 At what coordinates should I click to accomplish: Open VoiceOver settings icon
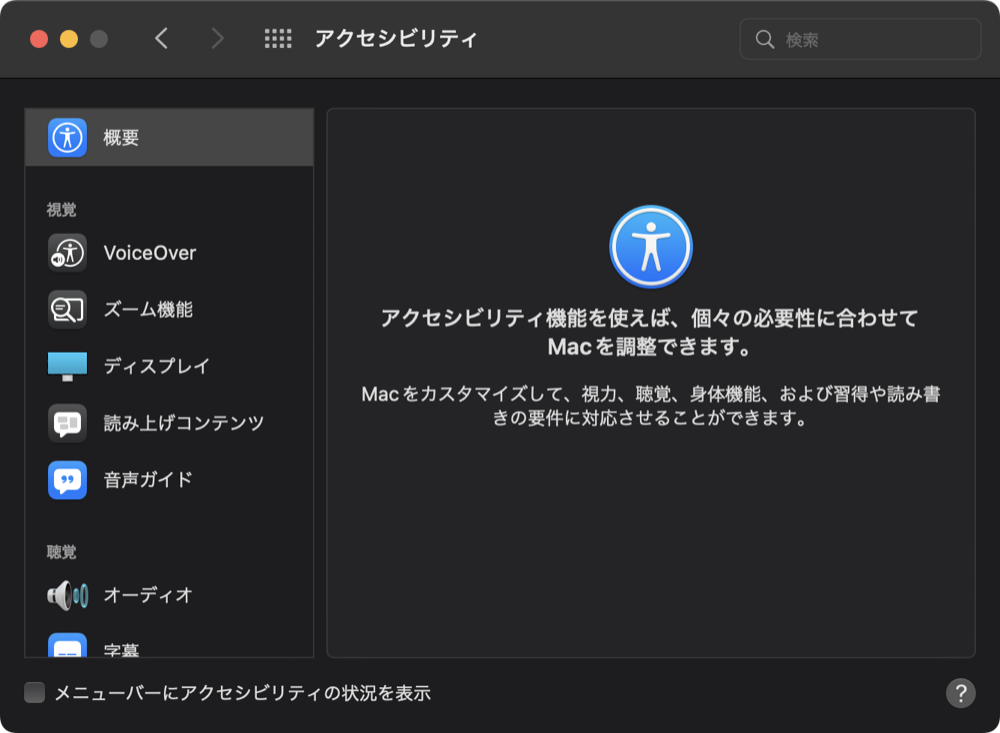pyautogui.click(x=67, y=253)
